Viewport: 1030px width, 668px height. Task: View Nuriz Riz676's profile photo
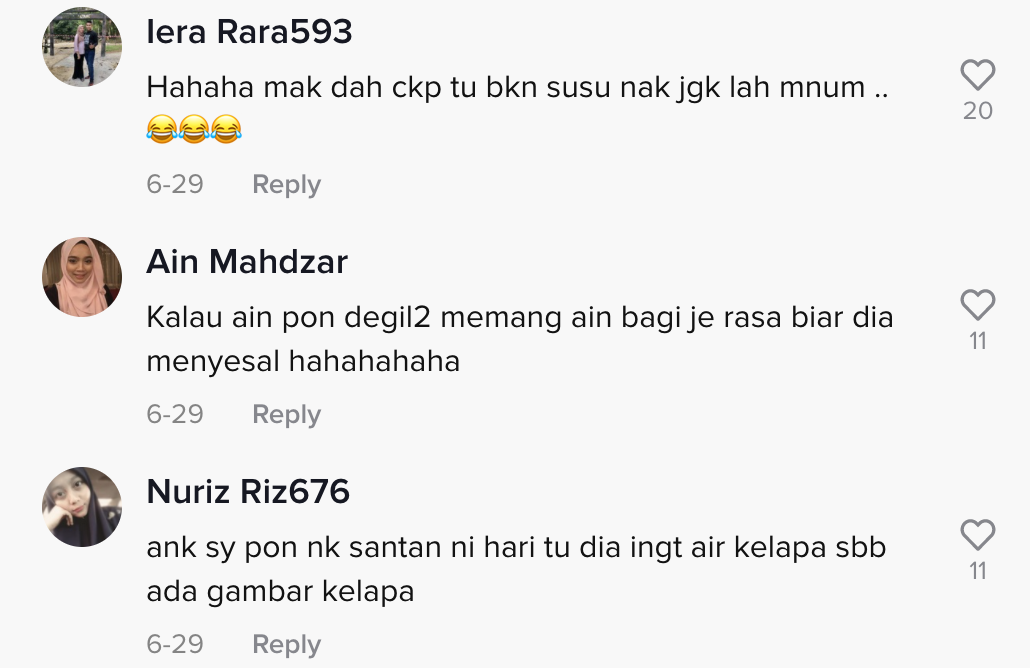[x=82, y=506]
